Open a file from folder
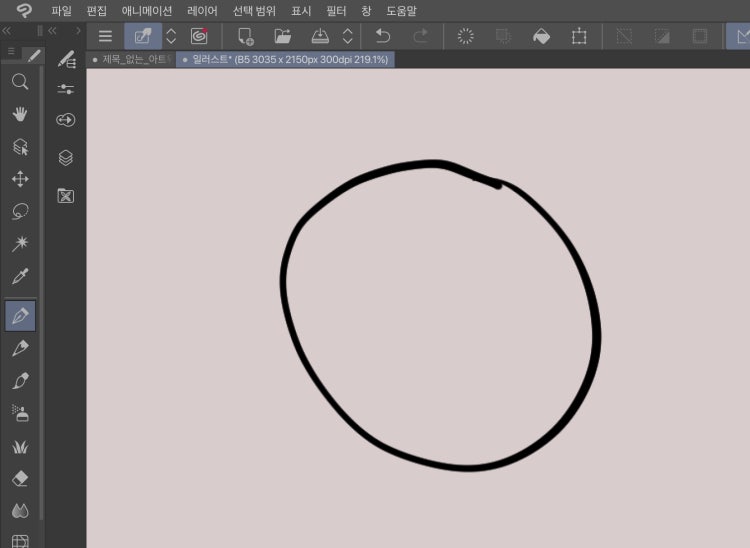The height and width of the screenshot is (548, 750). 283,36
